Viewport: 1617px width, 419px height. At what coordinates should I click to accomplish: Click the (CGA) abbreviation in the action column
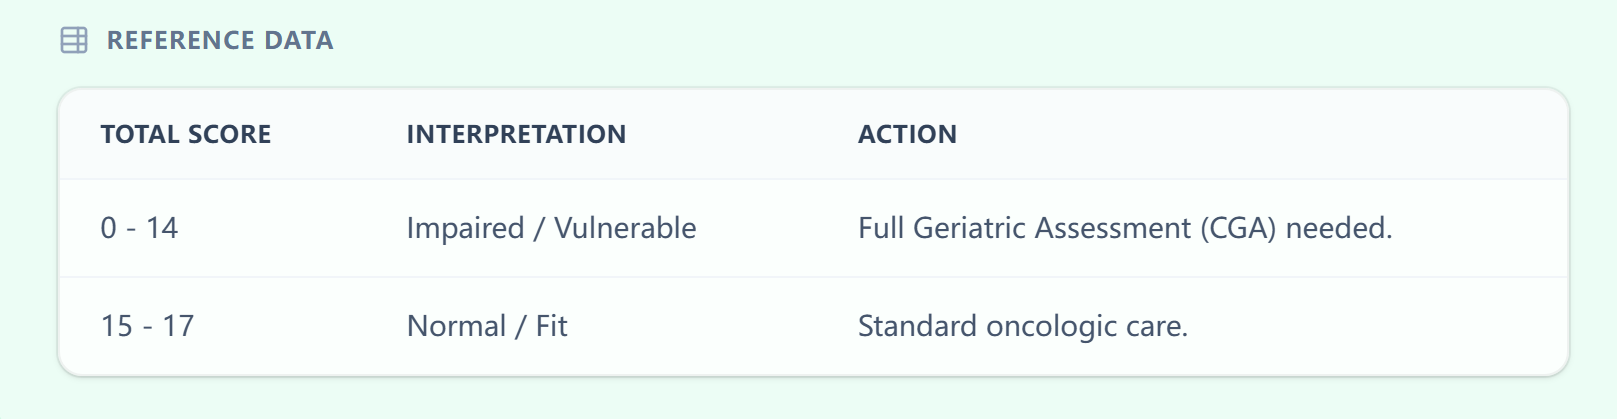click(x=1238, y=228)
